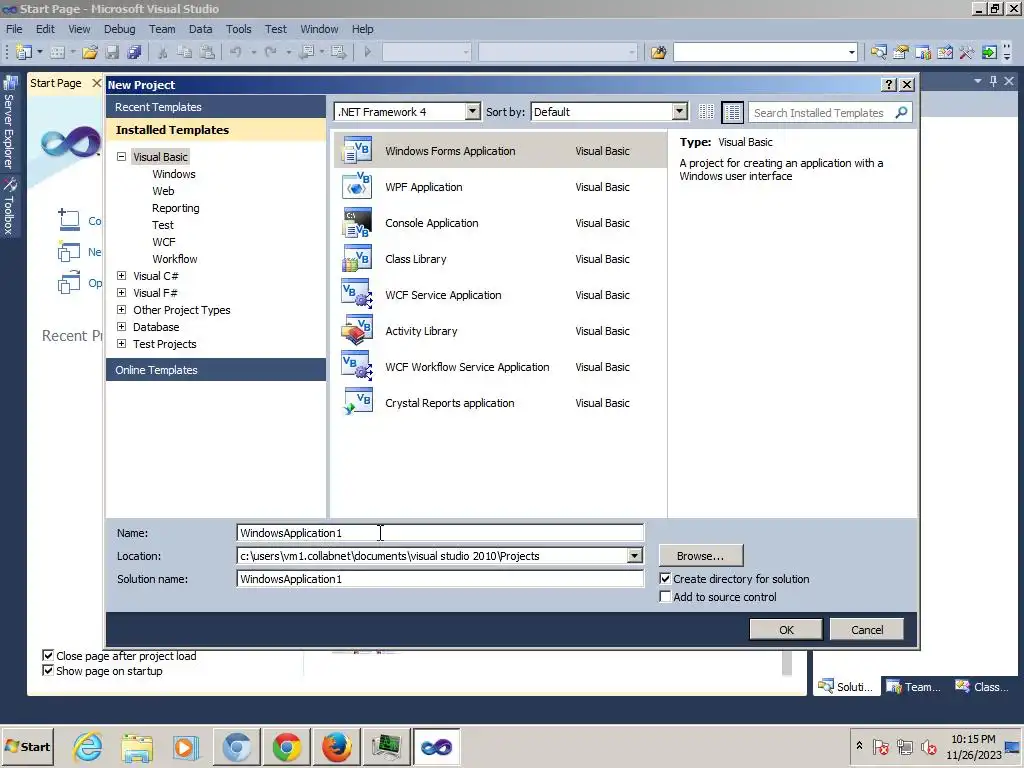This screenshot has width=1024, height=768.
Task: Click the Open File toolbar icon
Action: click(x=90, y=52)
